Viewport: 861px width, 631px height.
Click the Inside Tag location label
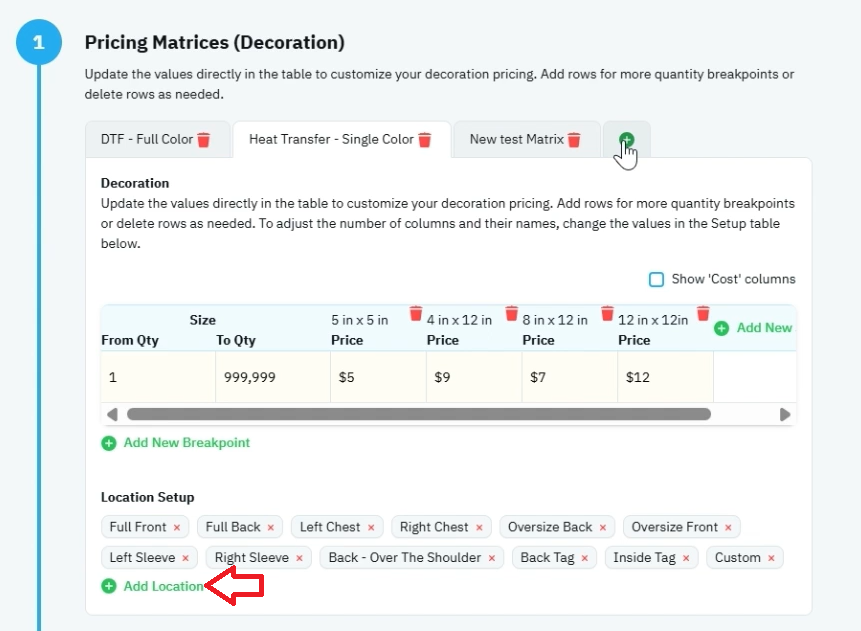tap(645, 558)
